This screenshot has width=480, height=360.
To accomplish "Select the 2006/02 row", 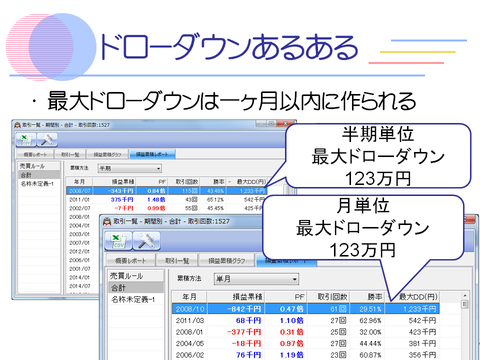I will (x=306, y=355).
